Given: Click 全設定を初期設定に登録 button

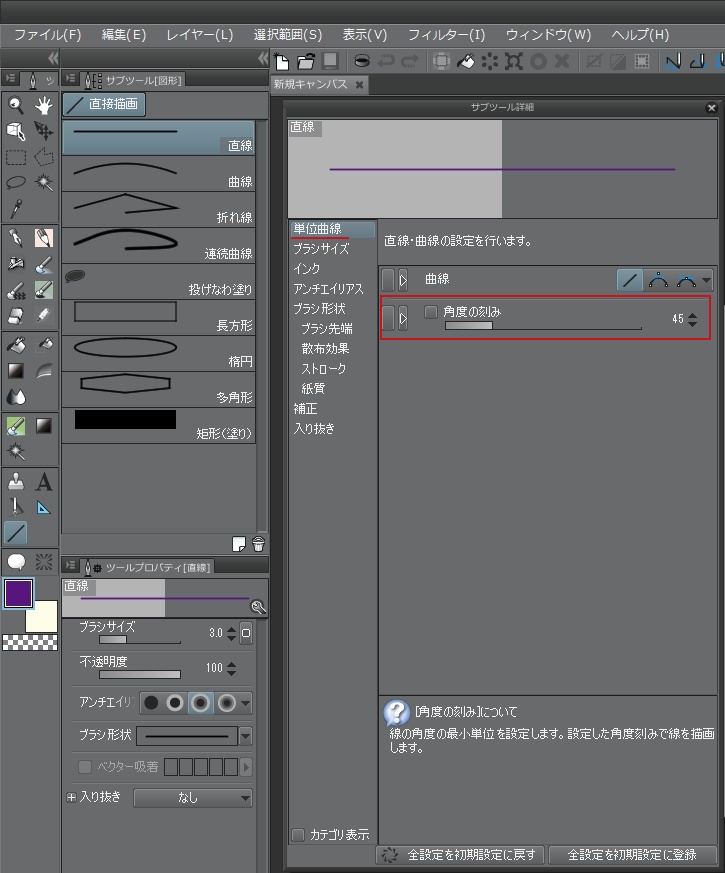Looking at the screenshot, I should tap(632, 855).
